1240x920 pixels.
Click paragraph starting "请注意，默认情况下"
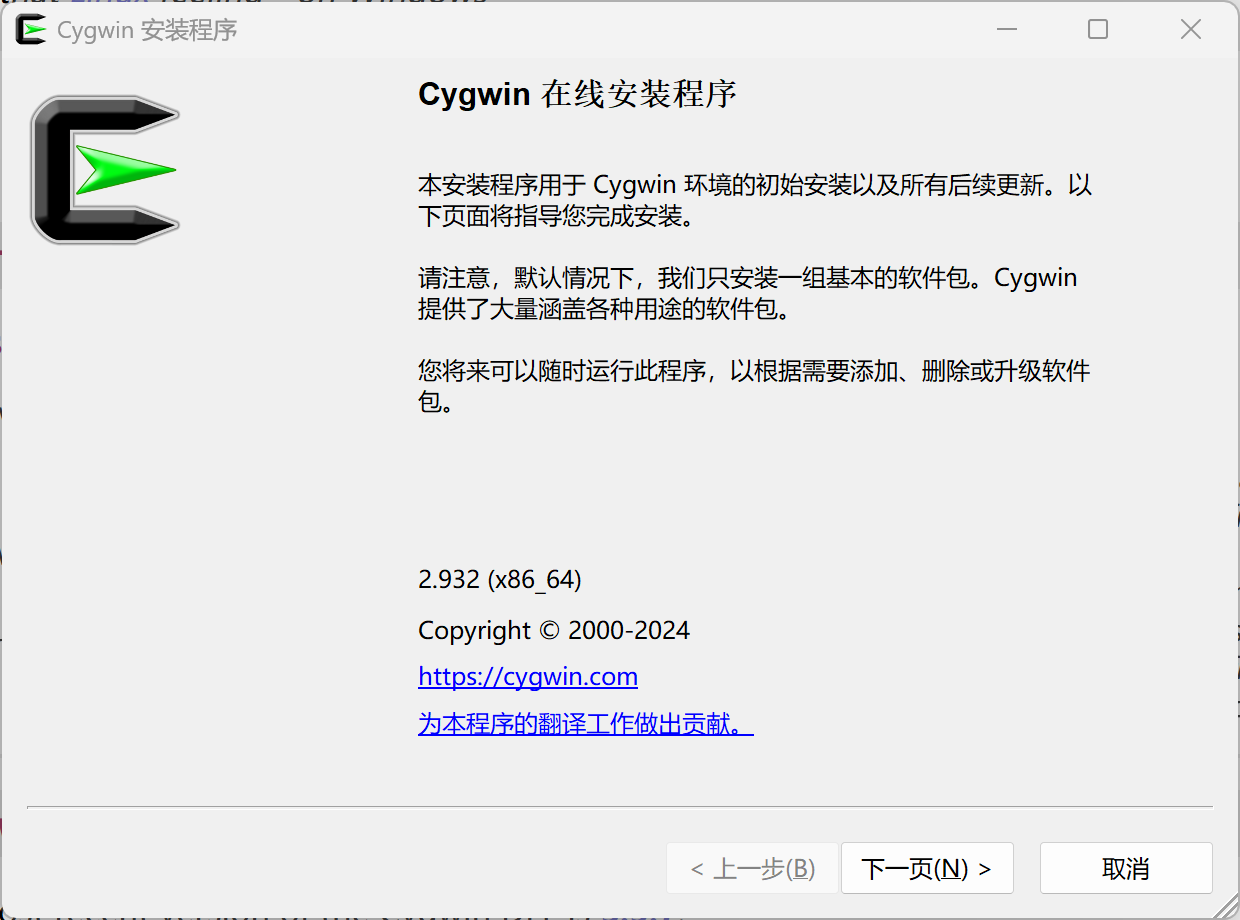pyautogui.click(x=748, y=293)
